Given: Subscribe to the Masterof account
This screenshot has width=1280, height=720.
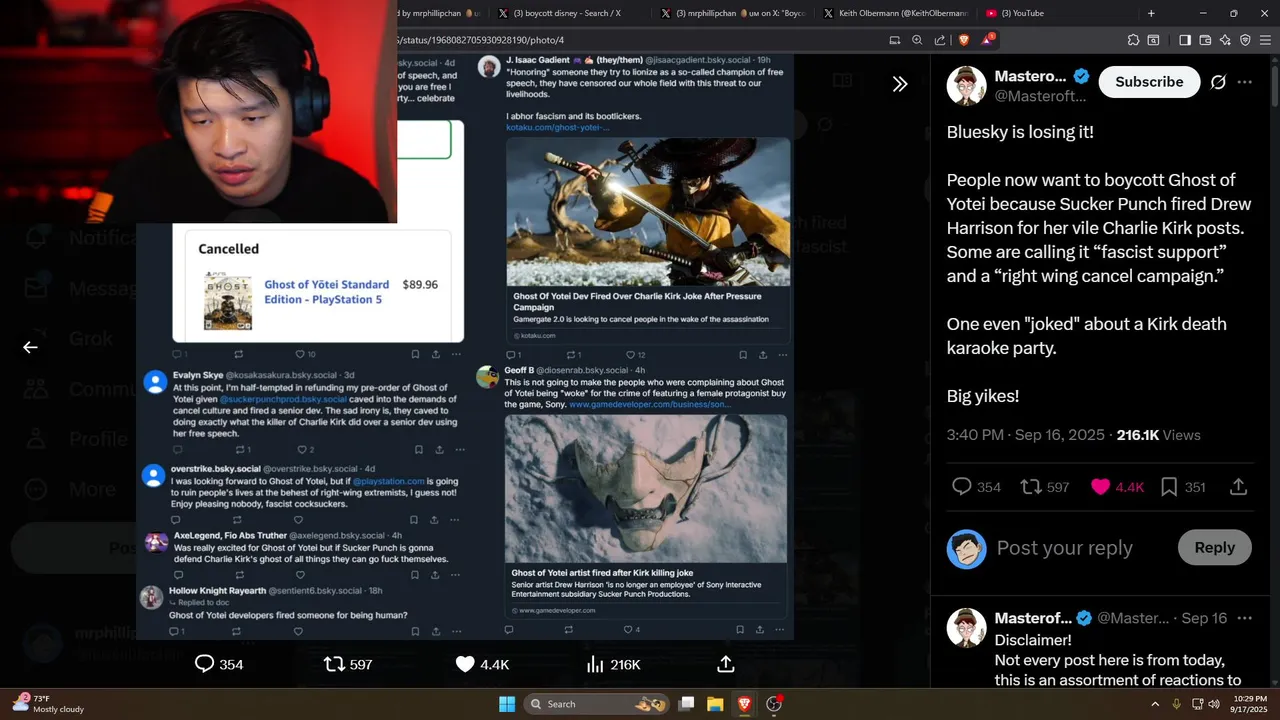Looking at the screenshot, I should (1149, 82).
